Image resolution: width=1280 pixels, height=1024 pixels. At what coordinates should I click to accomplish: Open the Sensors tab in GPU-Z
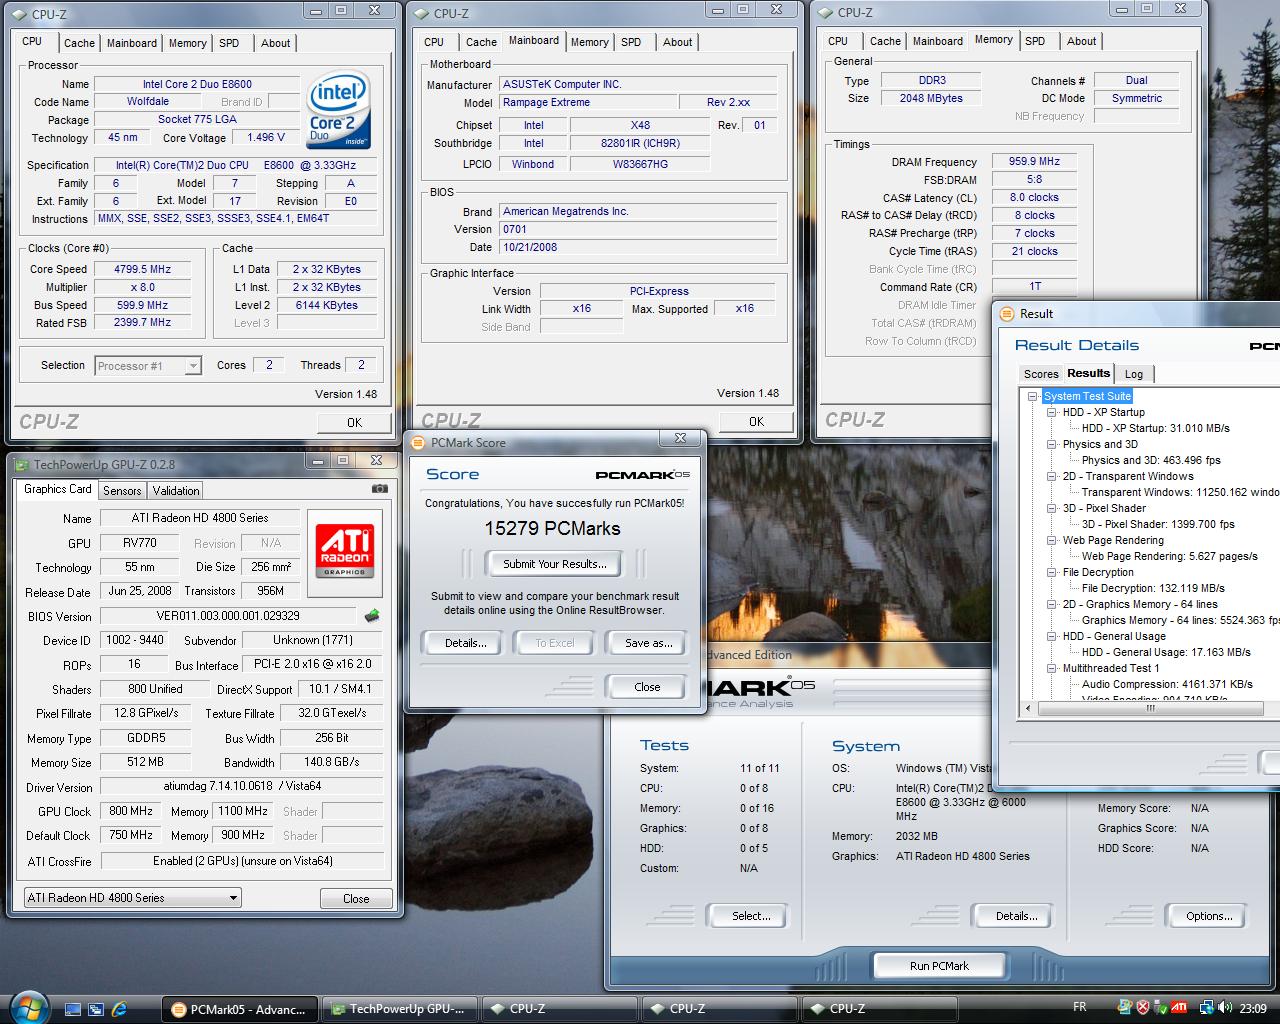coord(122,491)
